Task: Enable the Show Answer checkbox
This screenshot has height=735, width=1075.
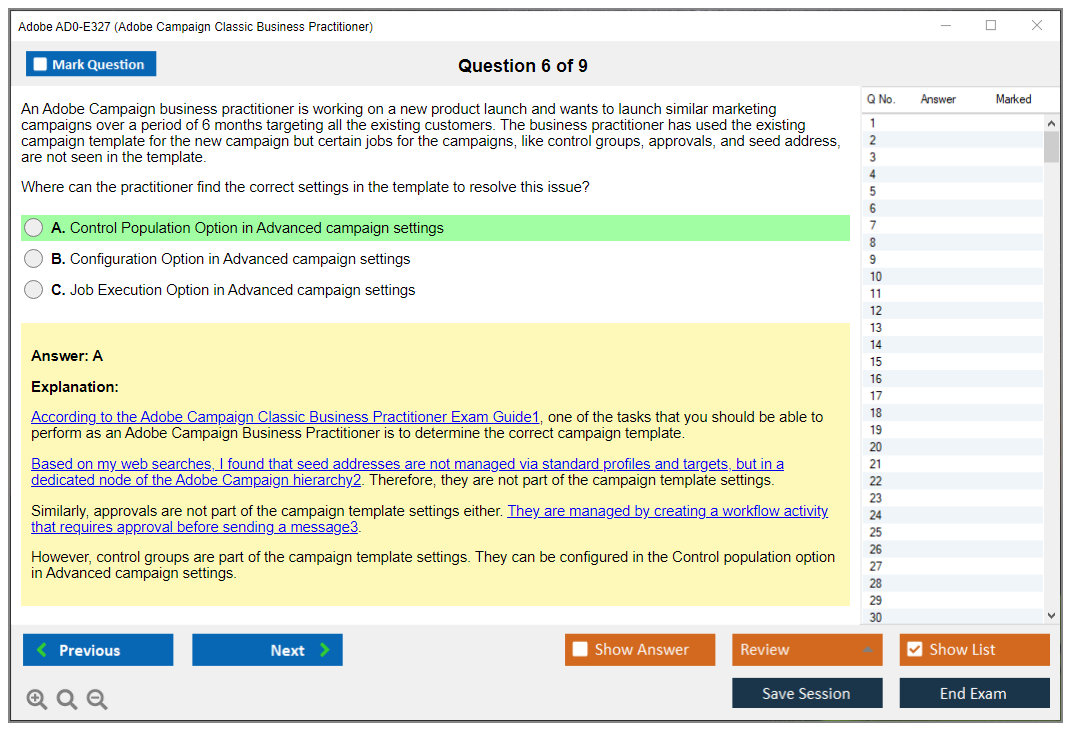Action: (x=580, y=650)
